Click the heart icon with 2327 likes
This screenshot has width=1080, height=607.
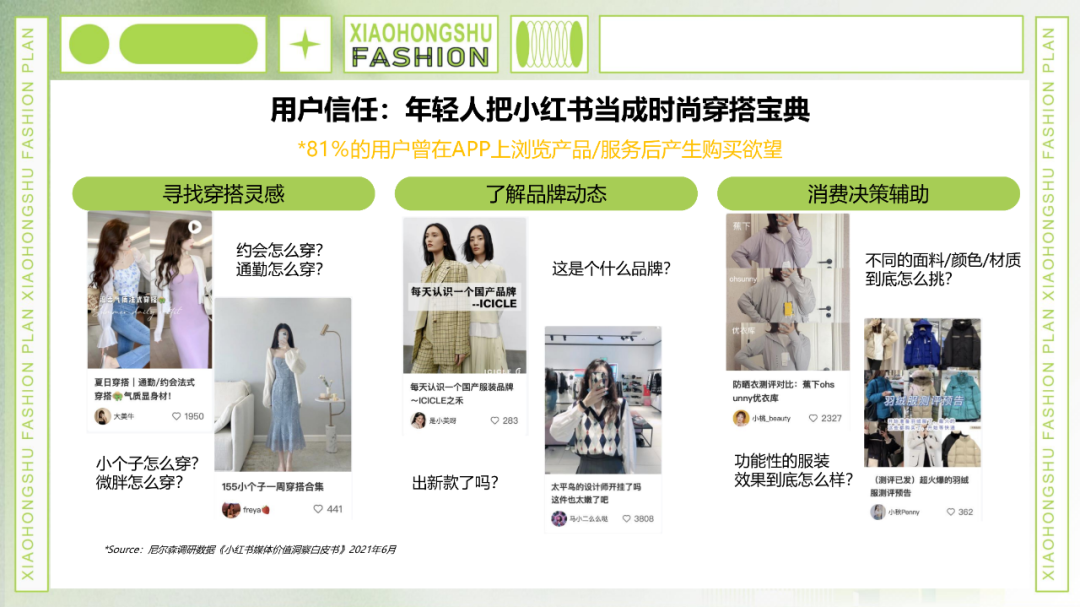click(x=813, y=418)
